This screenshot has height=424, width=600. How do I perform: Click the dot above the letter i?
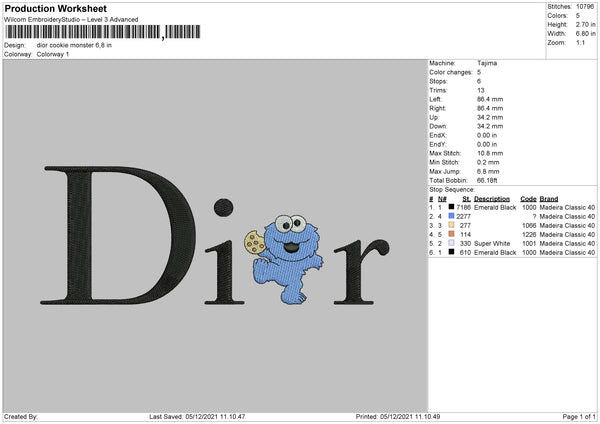point(223,207)
